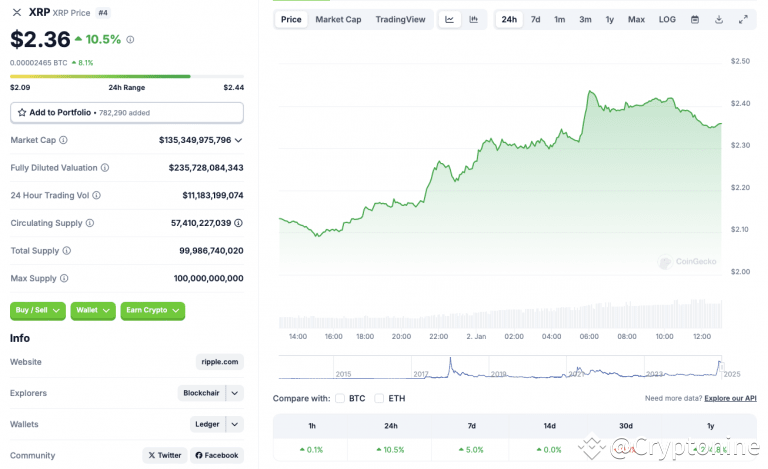Image resolution: width=768 pixels, height=469 pixels.
Task: Select Max chart timeframe
Action: (636, 20)
